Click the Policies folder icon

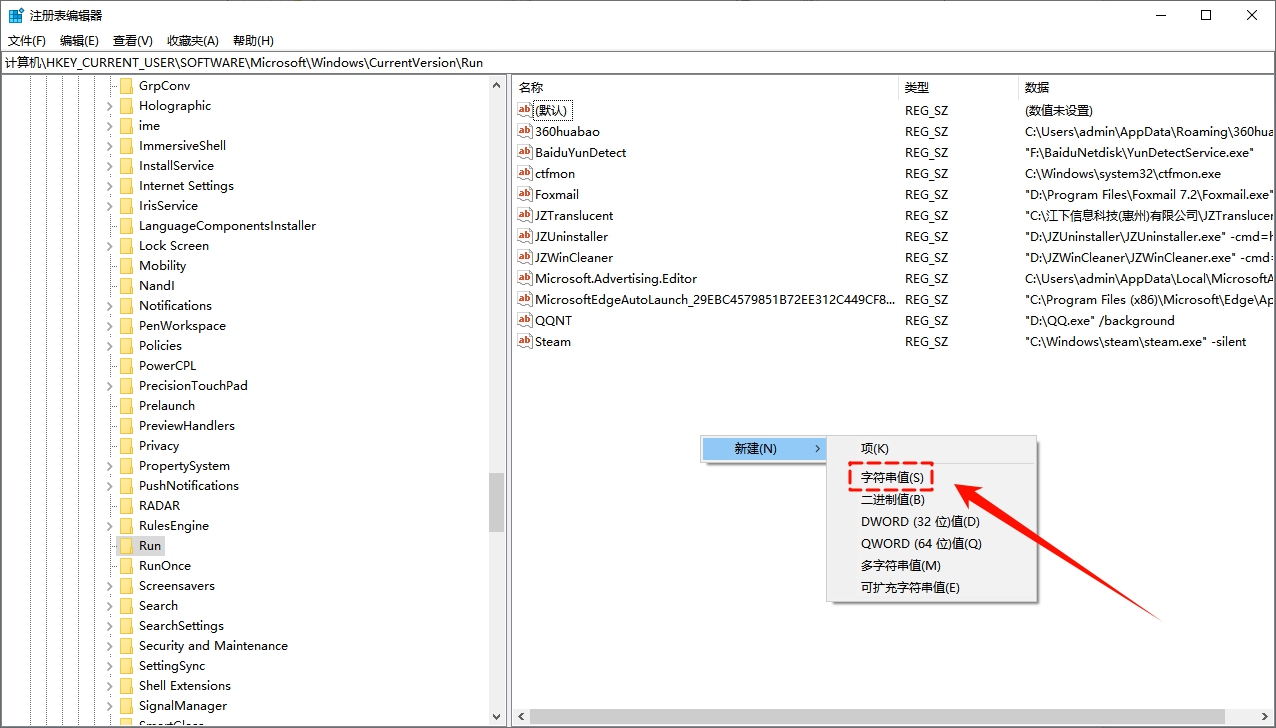click(x=126, y=346)
